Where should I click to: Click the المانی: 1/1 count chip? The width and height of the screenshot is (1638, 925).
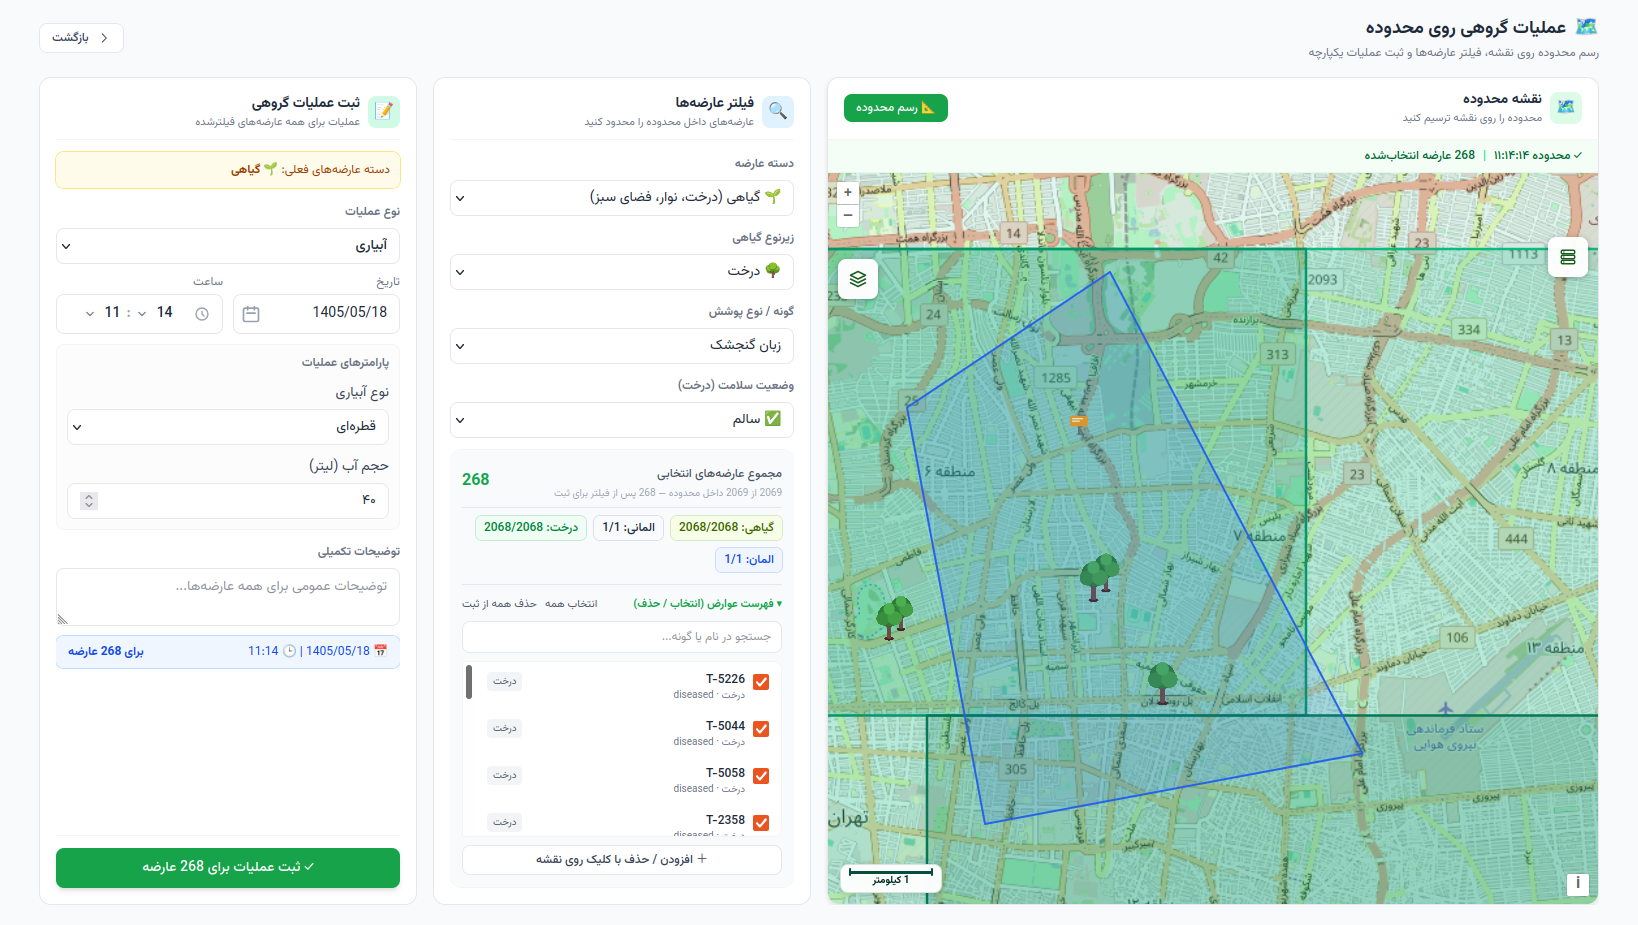629,528
